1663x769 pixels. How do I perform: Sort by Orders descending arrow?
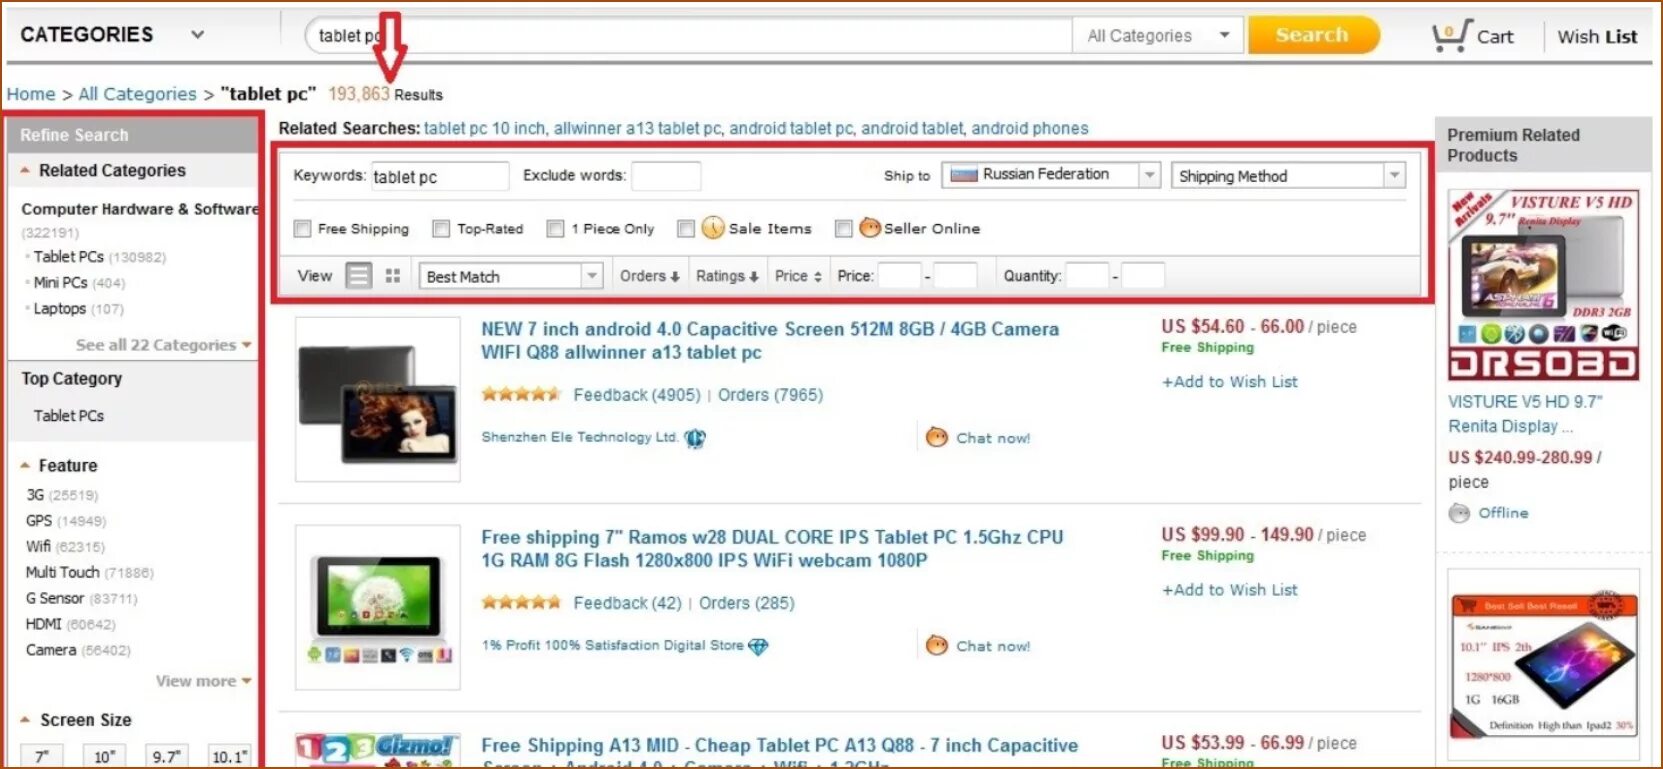pyautogui.click(x=675, y=276)
